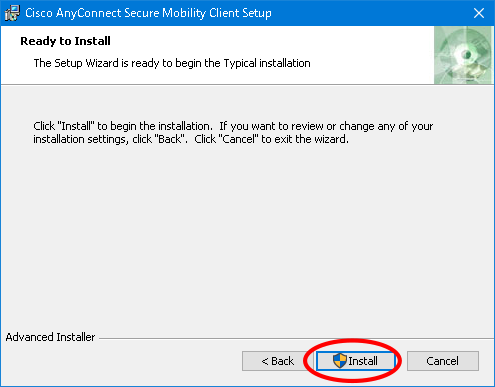Click the separator line beside Advanced Installer

(296, 339)
